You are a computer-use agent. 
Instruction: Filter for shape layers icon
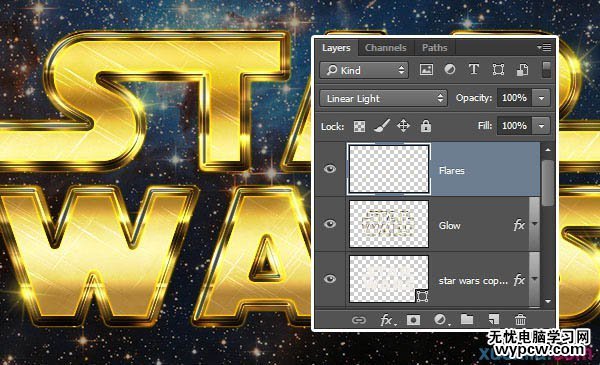coord(498,70)
